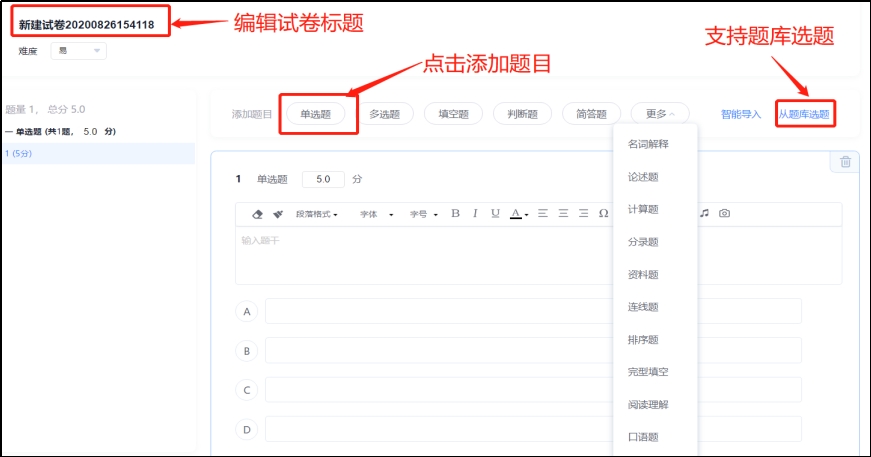Click the font color A icon
The image size is (871, 457).
(515, 213)
